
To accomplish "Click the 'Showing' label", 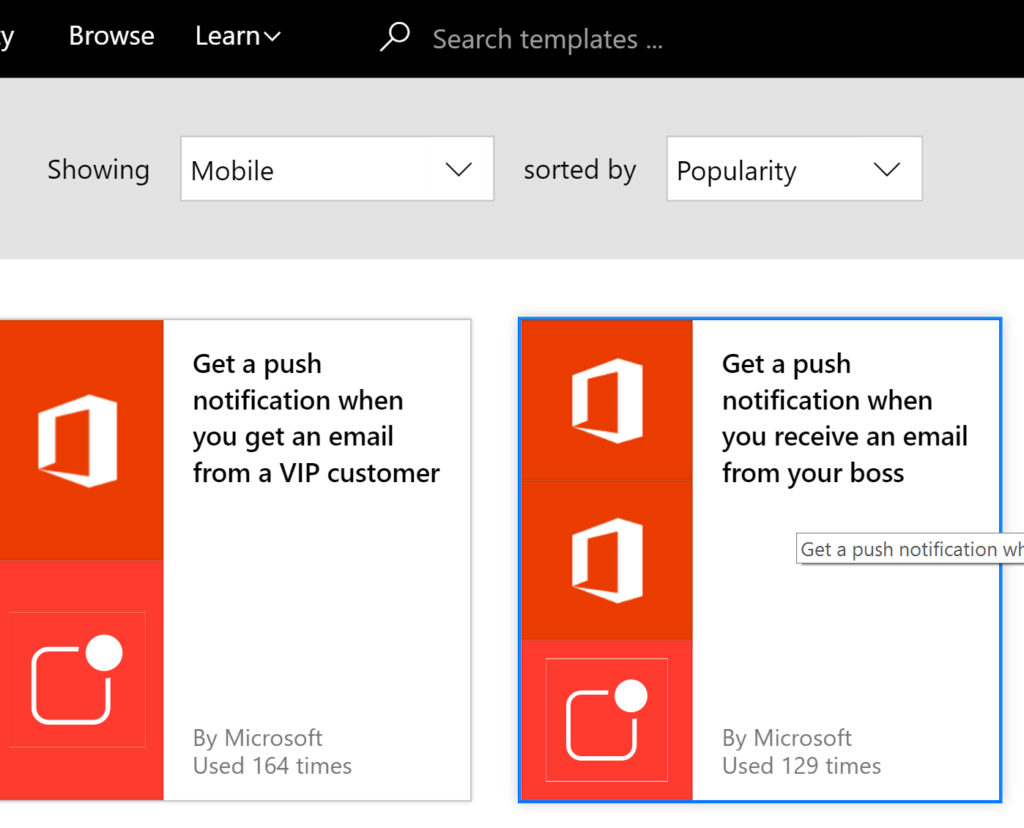I will (x=99, y=170).
